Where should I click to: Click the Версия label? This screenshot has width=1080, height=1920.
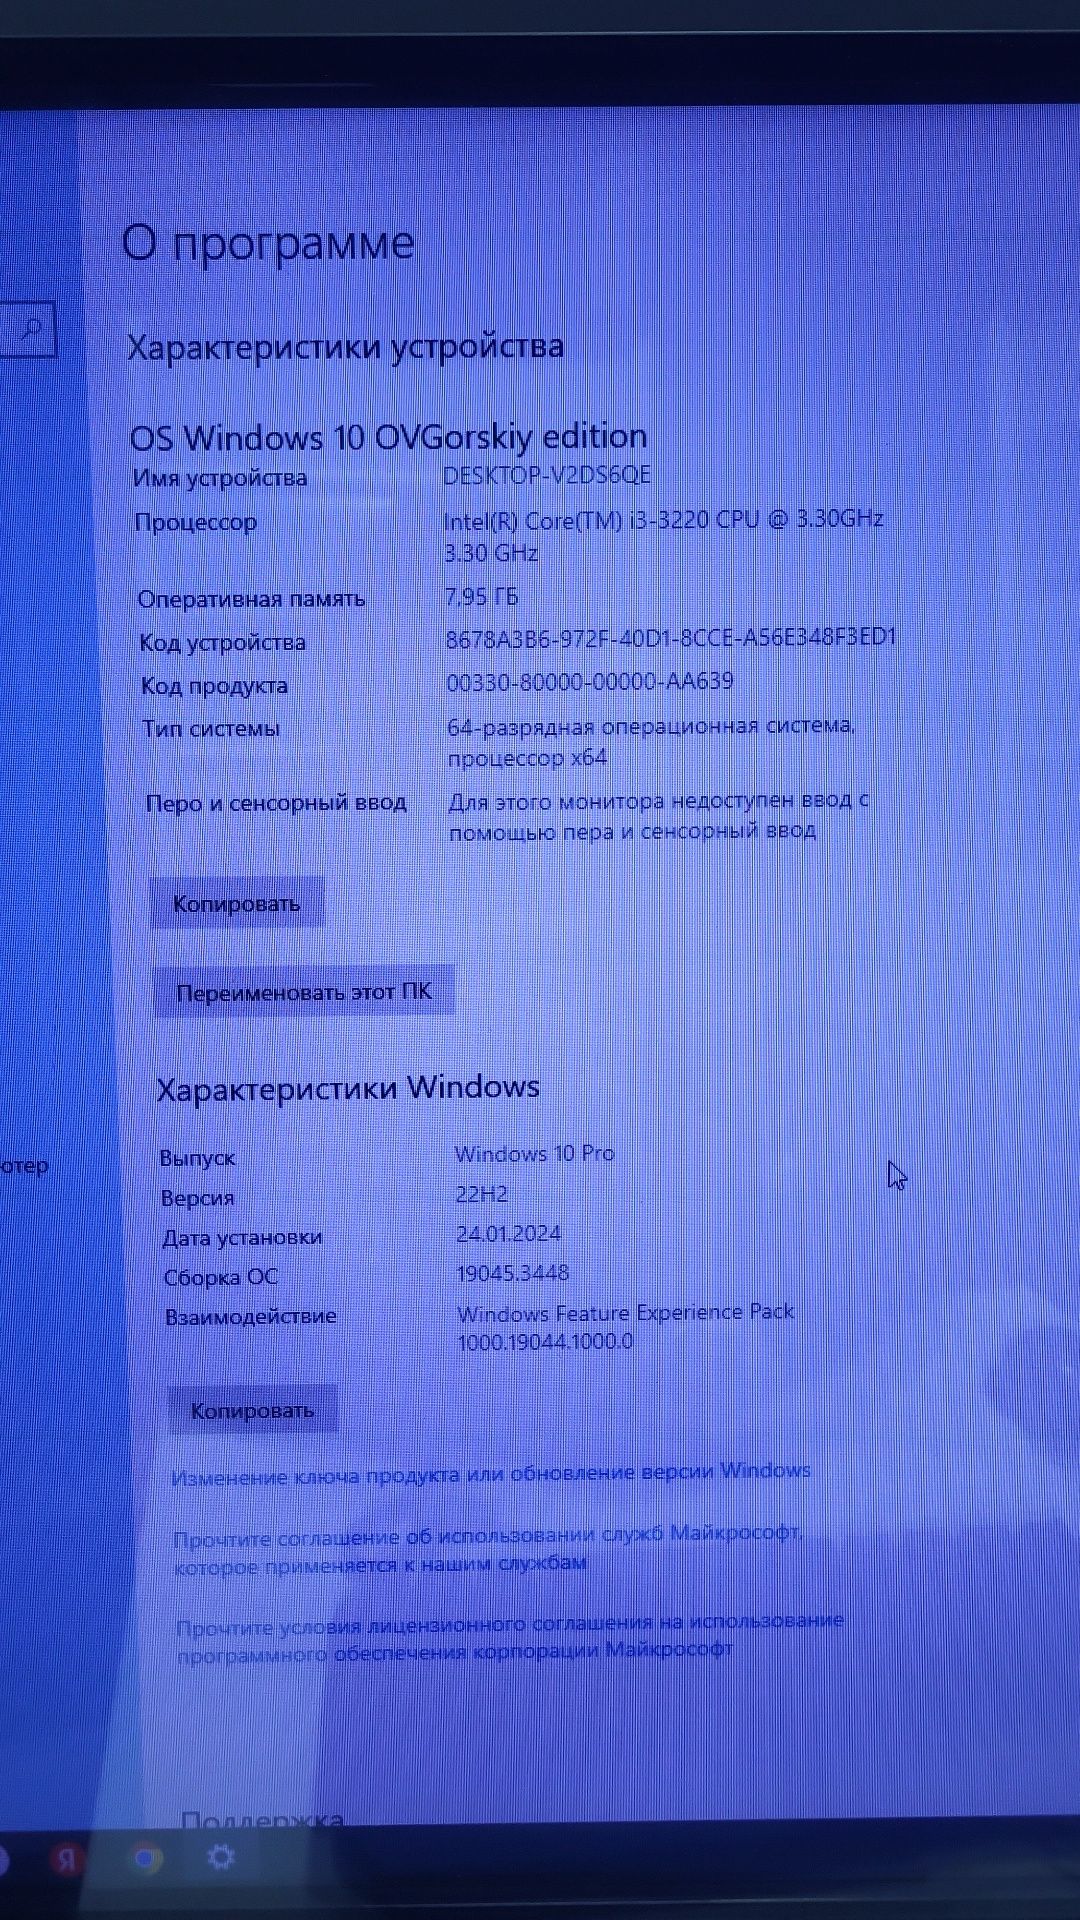click(198, 1198)
